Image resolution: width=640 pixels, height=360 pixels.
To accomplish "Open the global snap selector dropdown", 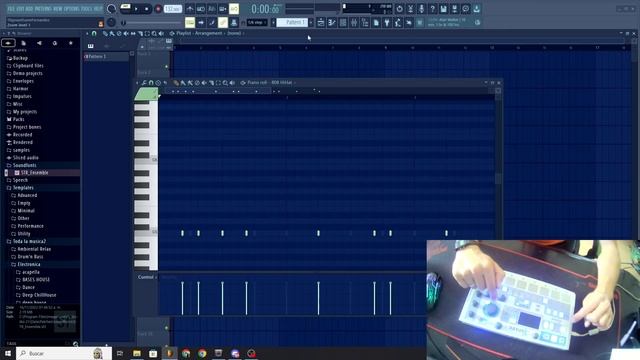I will click(x=257, y=22).
